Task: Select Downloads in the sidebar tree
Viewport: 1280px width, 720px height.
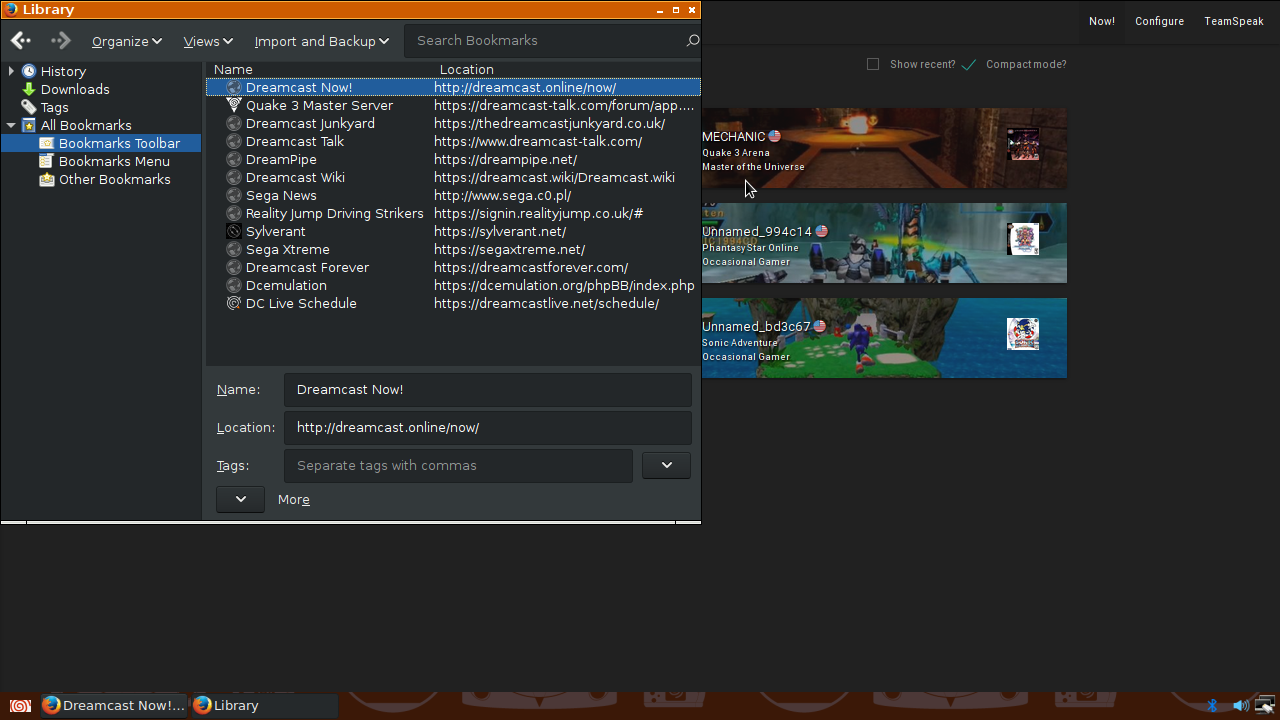Action: (x=75, y=89)
